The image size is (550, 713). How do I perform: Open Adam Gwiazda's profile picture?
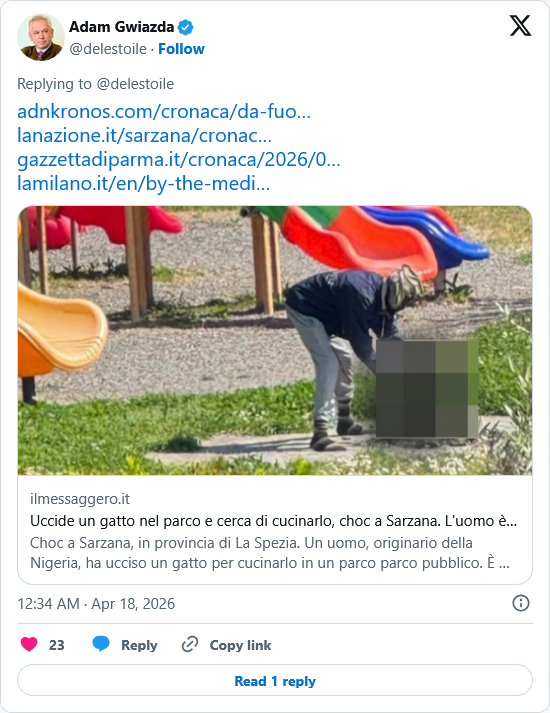tap(41, 37)
